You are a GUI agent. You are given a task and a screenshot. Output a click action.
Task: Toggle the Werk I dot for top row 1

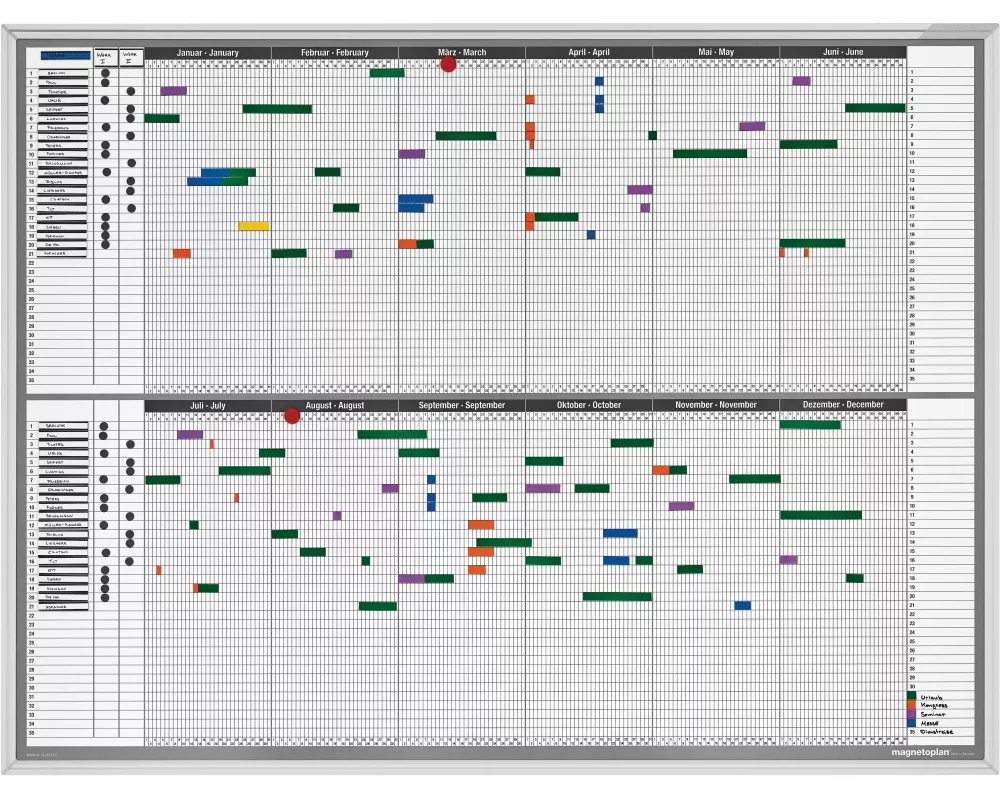(105, 73)
